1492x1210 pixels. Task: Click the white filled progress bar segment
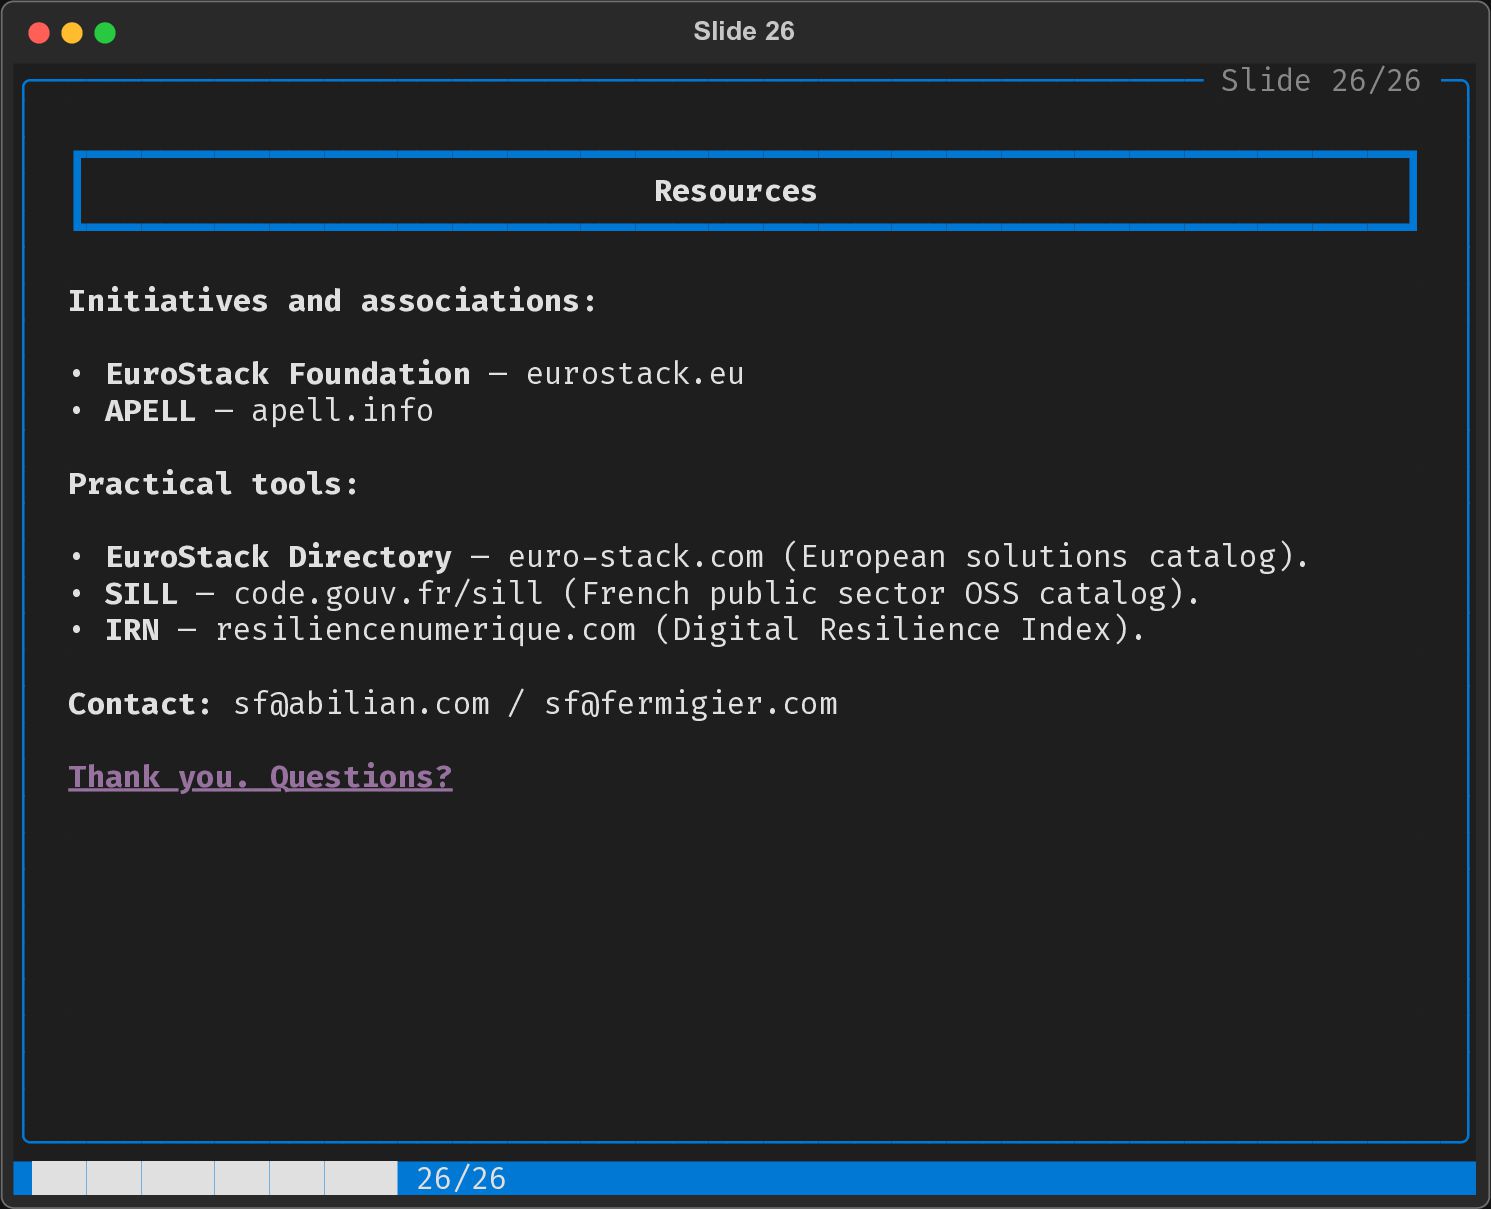coord(214,1178)
